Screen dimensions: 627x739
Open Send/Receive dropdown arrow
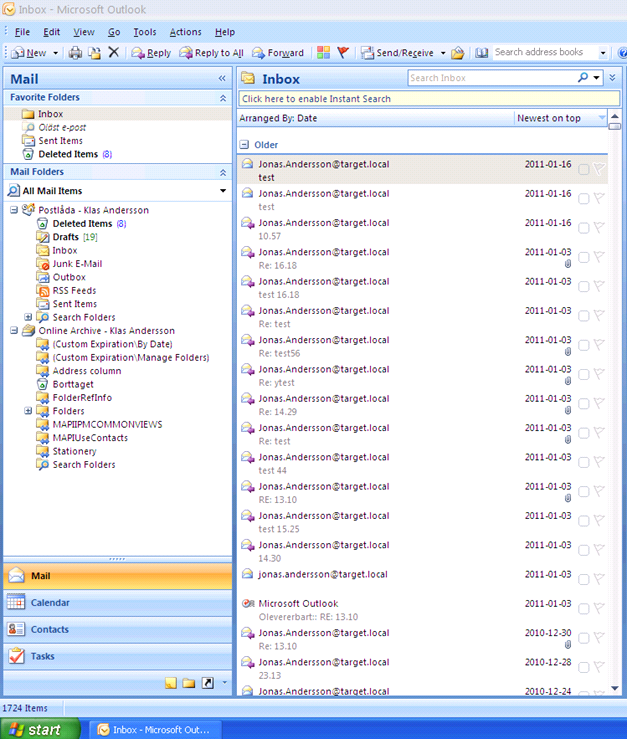coord(443,53)
